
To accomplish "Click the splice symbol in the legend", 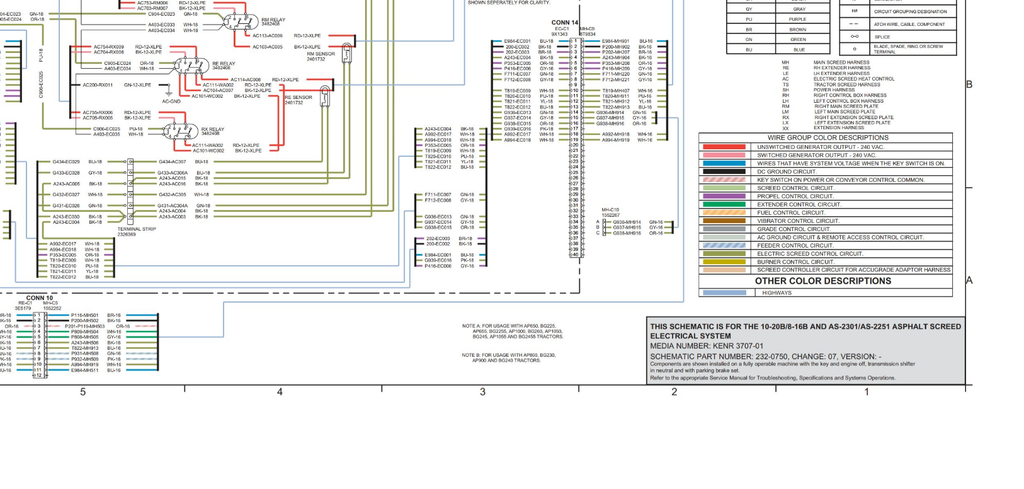I will click(856, 37).
